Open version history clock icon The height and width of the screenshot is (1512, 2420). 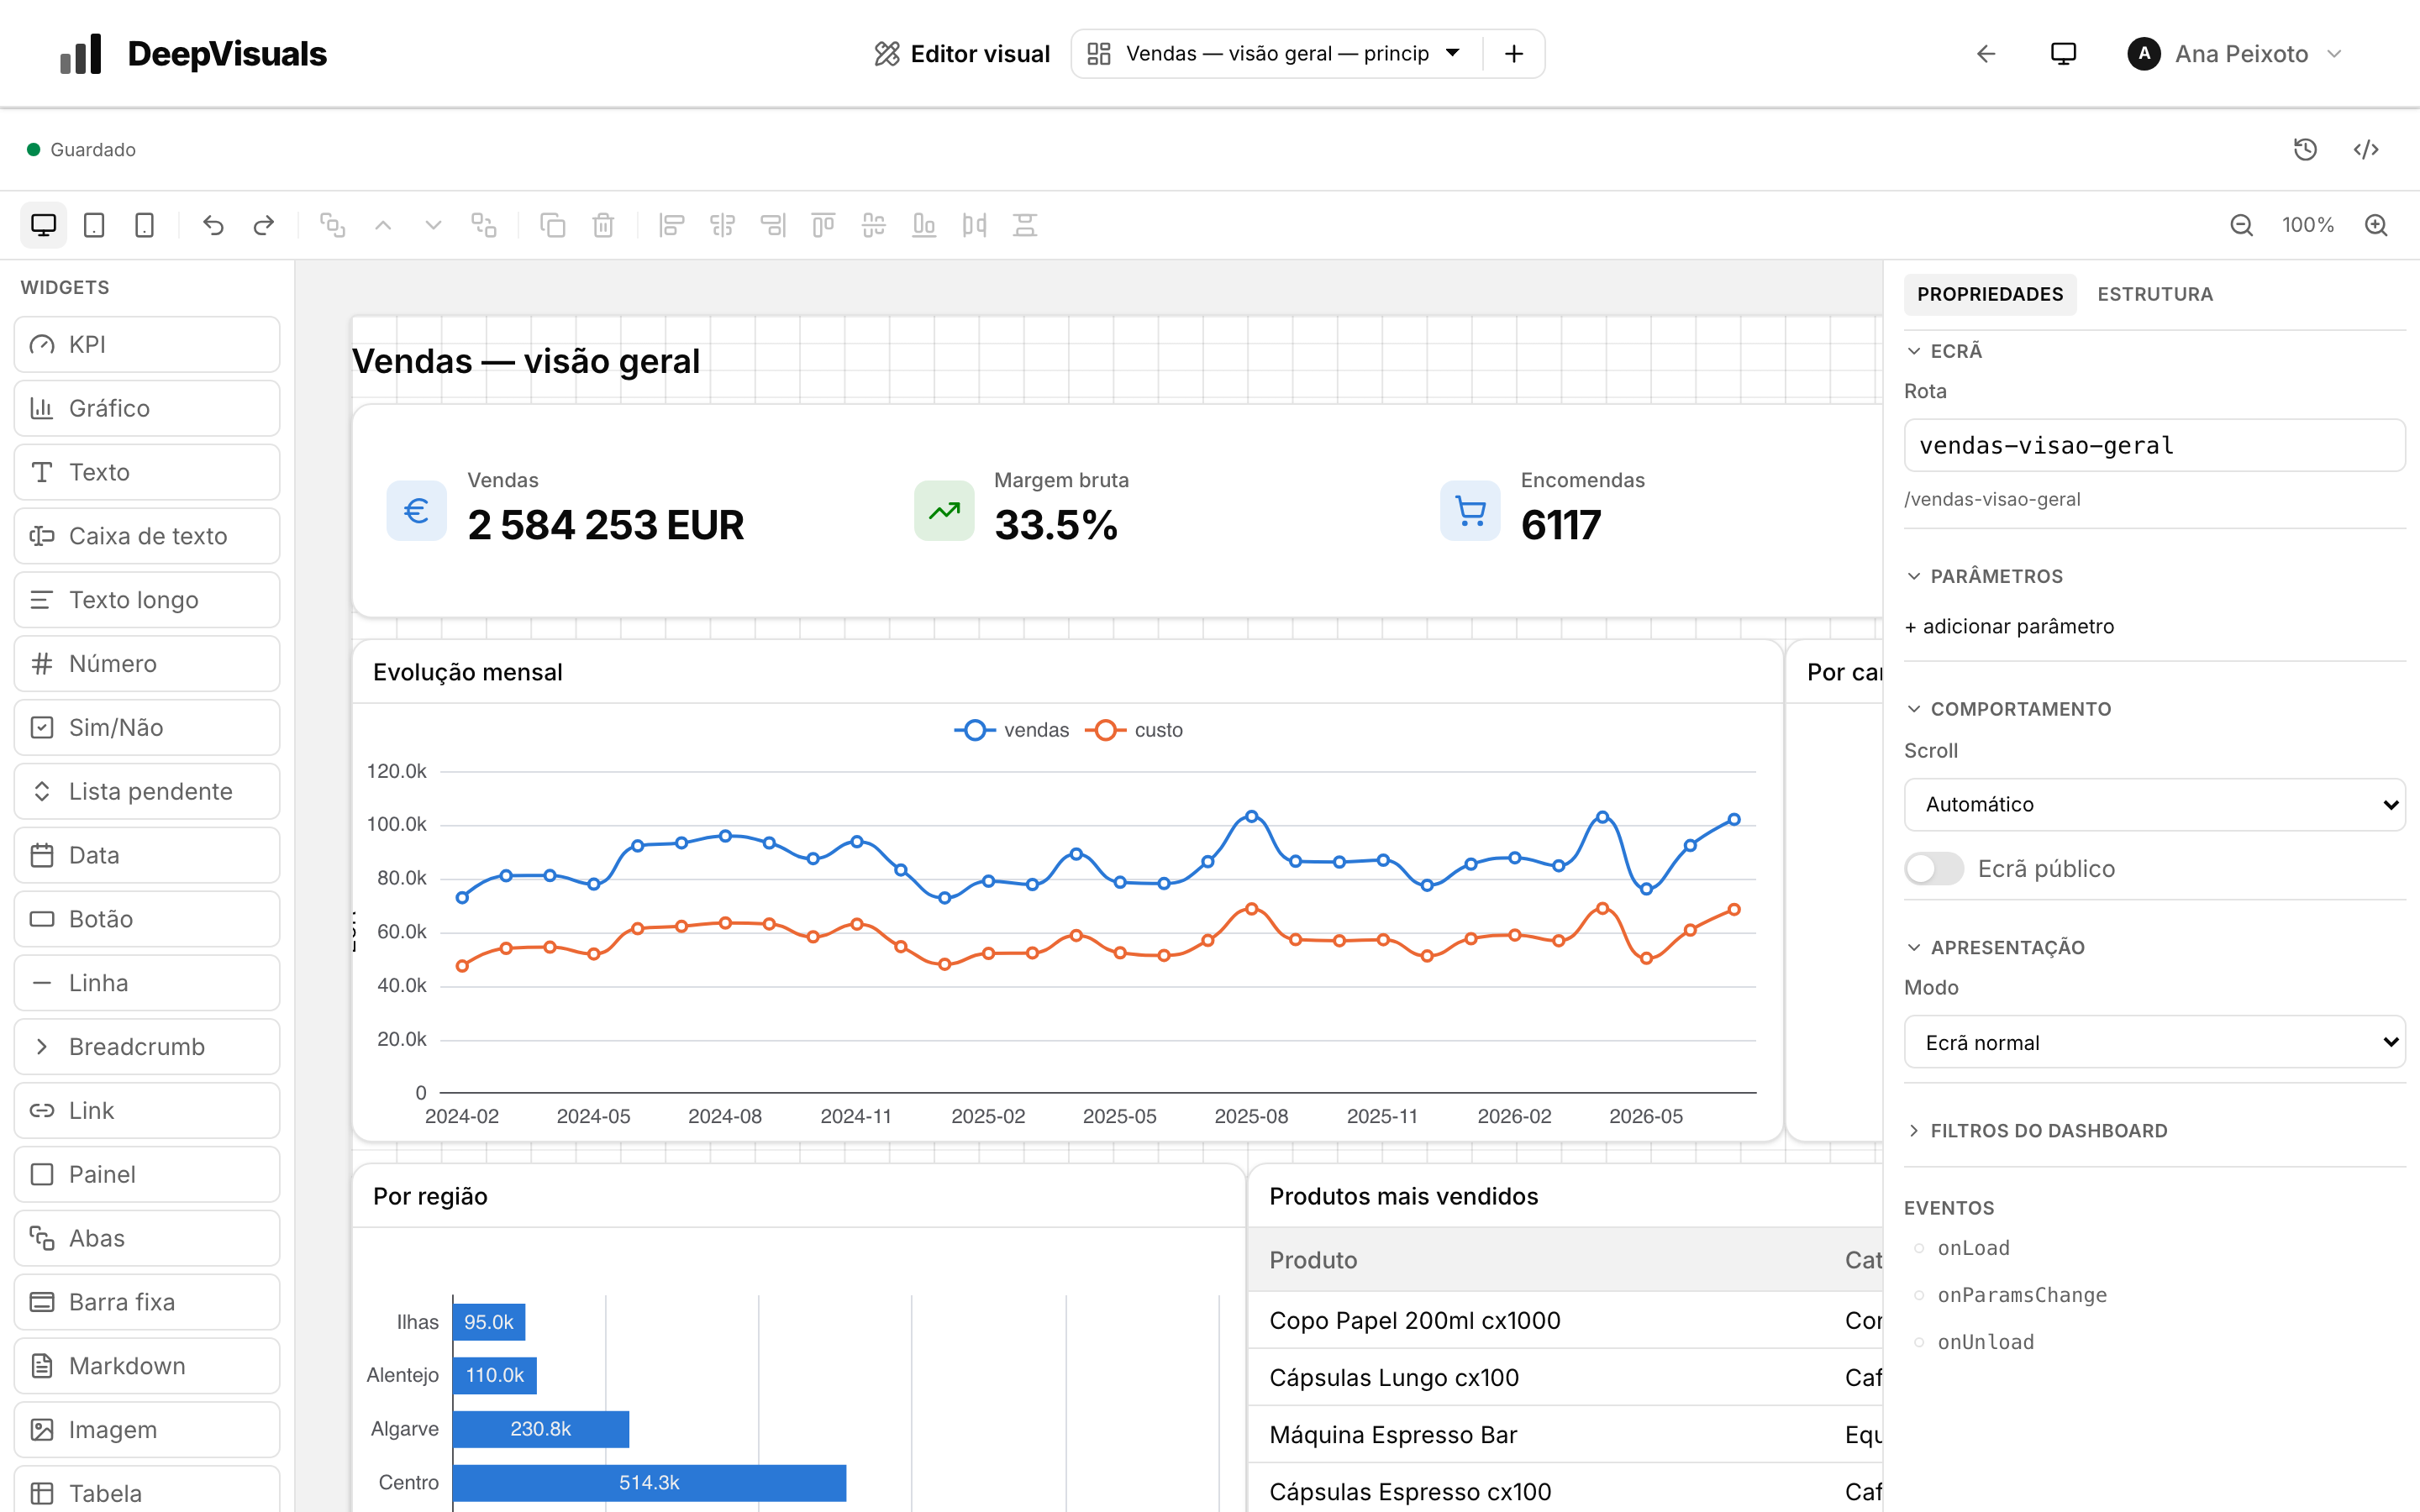click(x=2305, y=149)
